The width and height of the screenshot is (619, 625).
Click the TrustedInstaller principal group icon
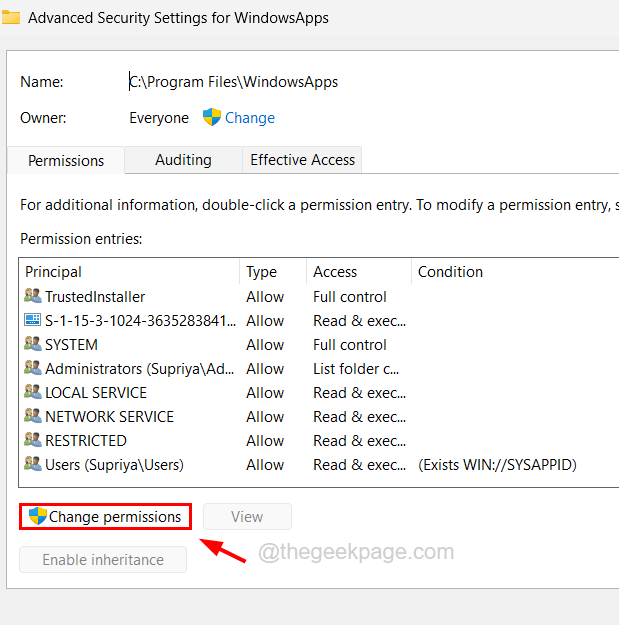coord(33,297)
